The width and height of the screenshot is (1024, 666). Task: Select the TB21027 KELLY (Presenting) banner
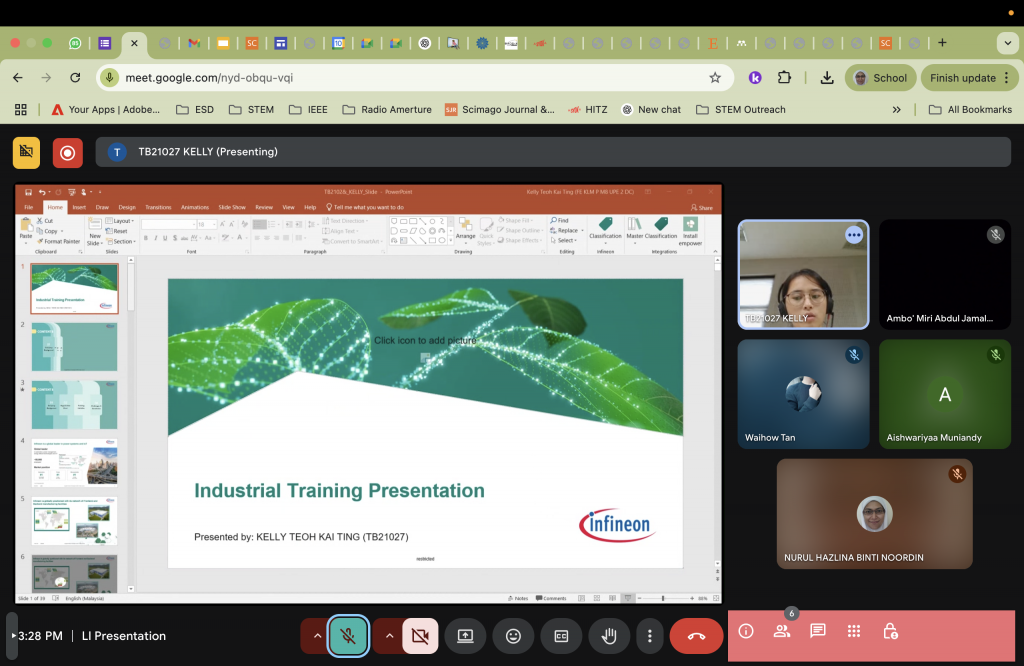[x=553, y=152]
